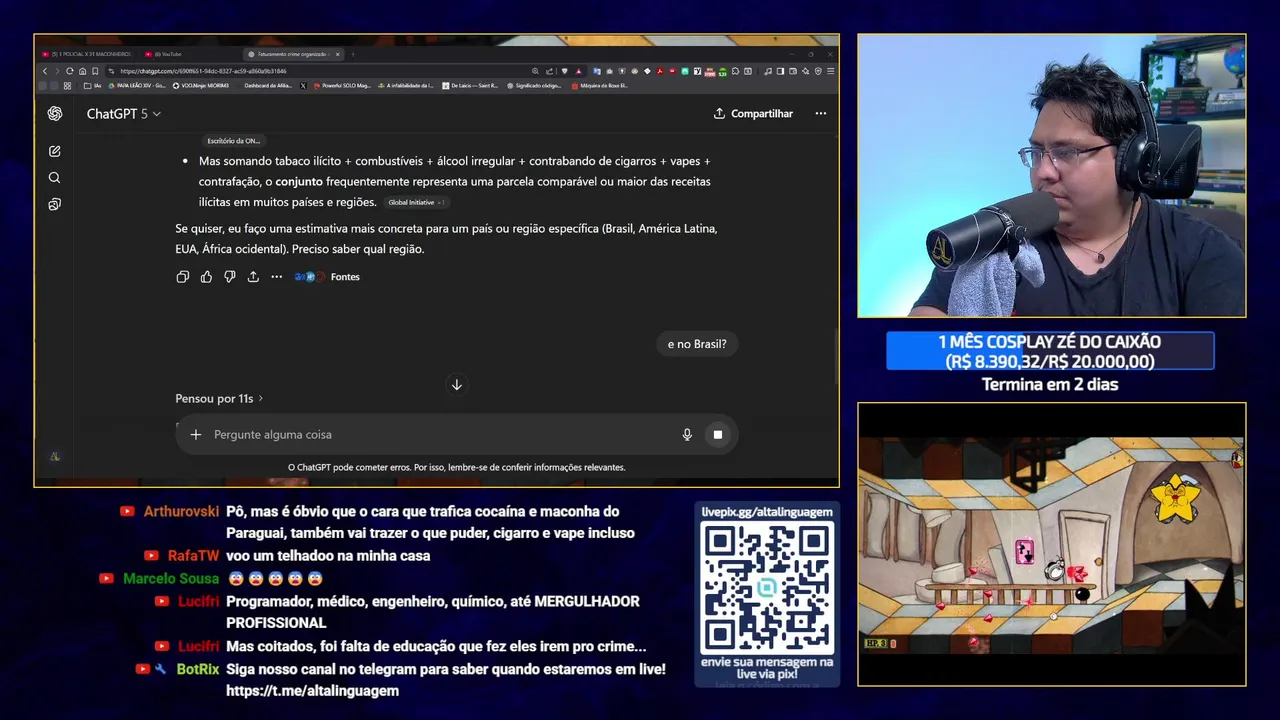Click the 'Termina em 2 dias' text
Screen dimensions: 1280x720
(x=1050, y=385)
